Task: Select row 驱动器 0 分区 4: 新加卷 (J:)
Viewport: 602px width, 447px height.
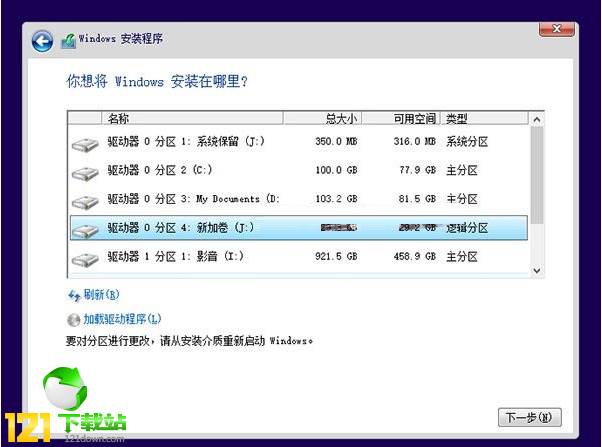Action: (x=299, y=228)
